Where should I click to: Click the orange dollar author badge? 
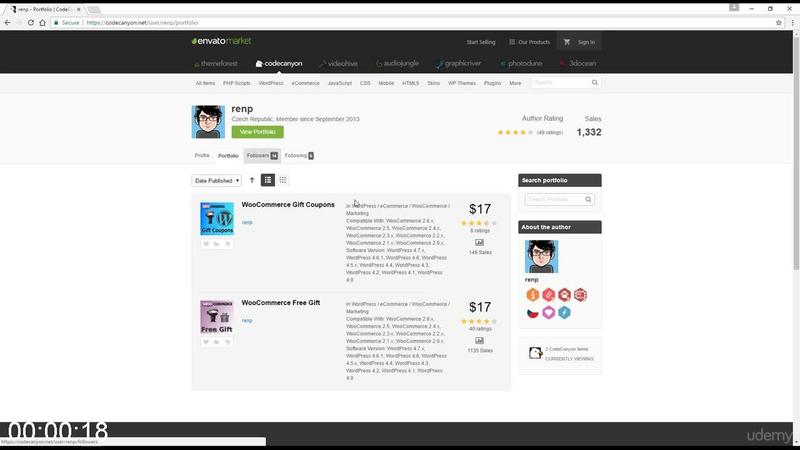[x=533, y=295]
